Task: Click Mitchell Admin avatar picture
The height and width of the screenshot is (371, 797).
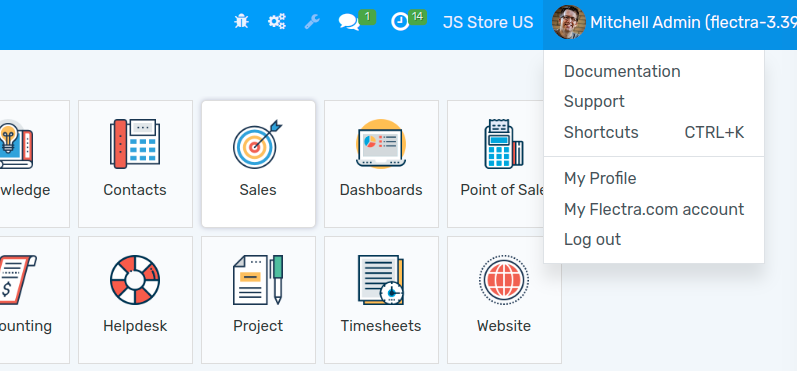Action: point(569,22)
